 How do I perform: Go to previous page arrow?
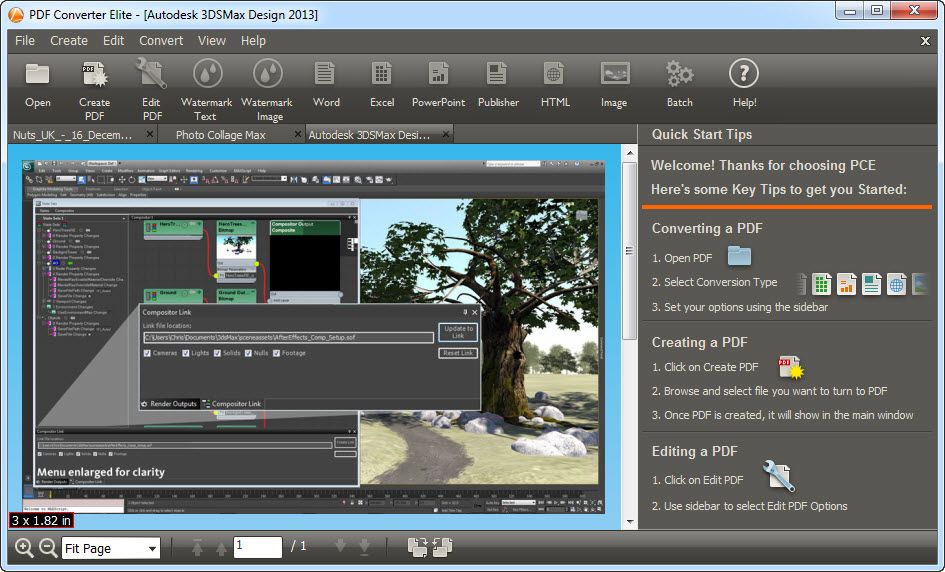tap(221, 548)
